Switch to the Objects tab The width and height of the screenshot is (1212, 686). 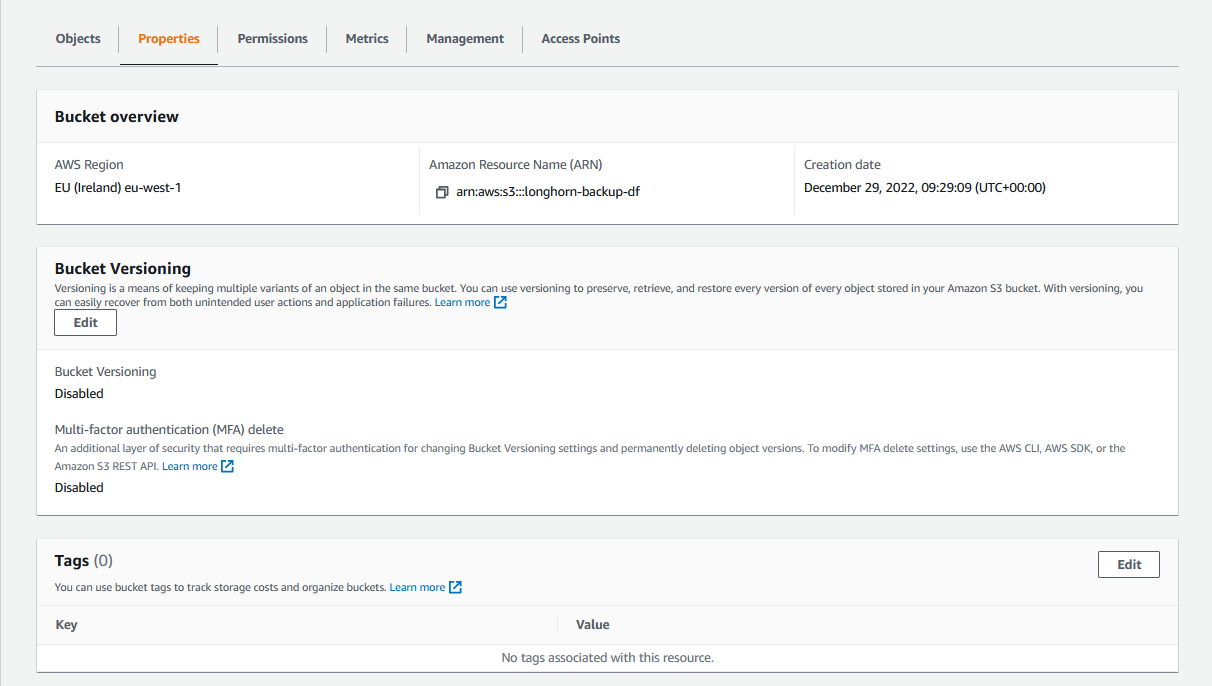pyautogui.click(x=78, y=39)
